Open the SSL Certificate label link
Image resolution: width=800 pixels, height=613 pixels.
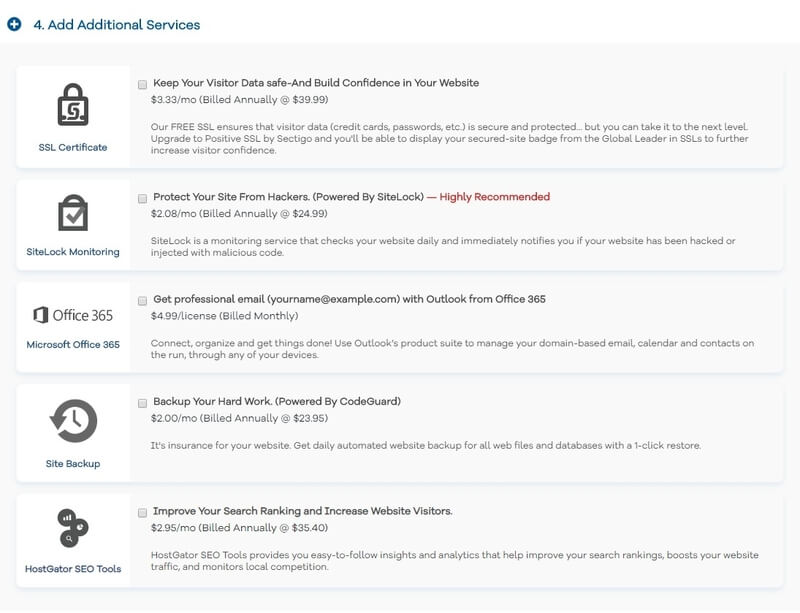pyautogui.click(x=73, y=148)
